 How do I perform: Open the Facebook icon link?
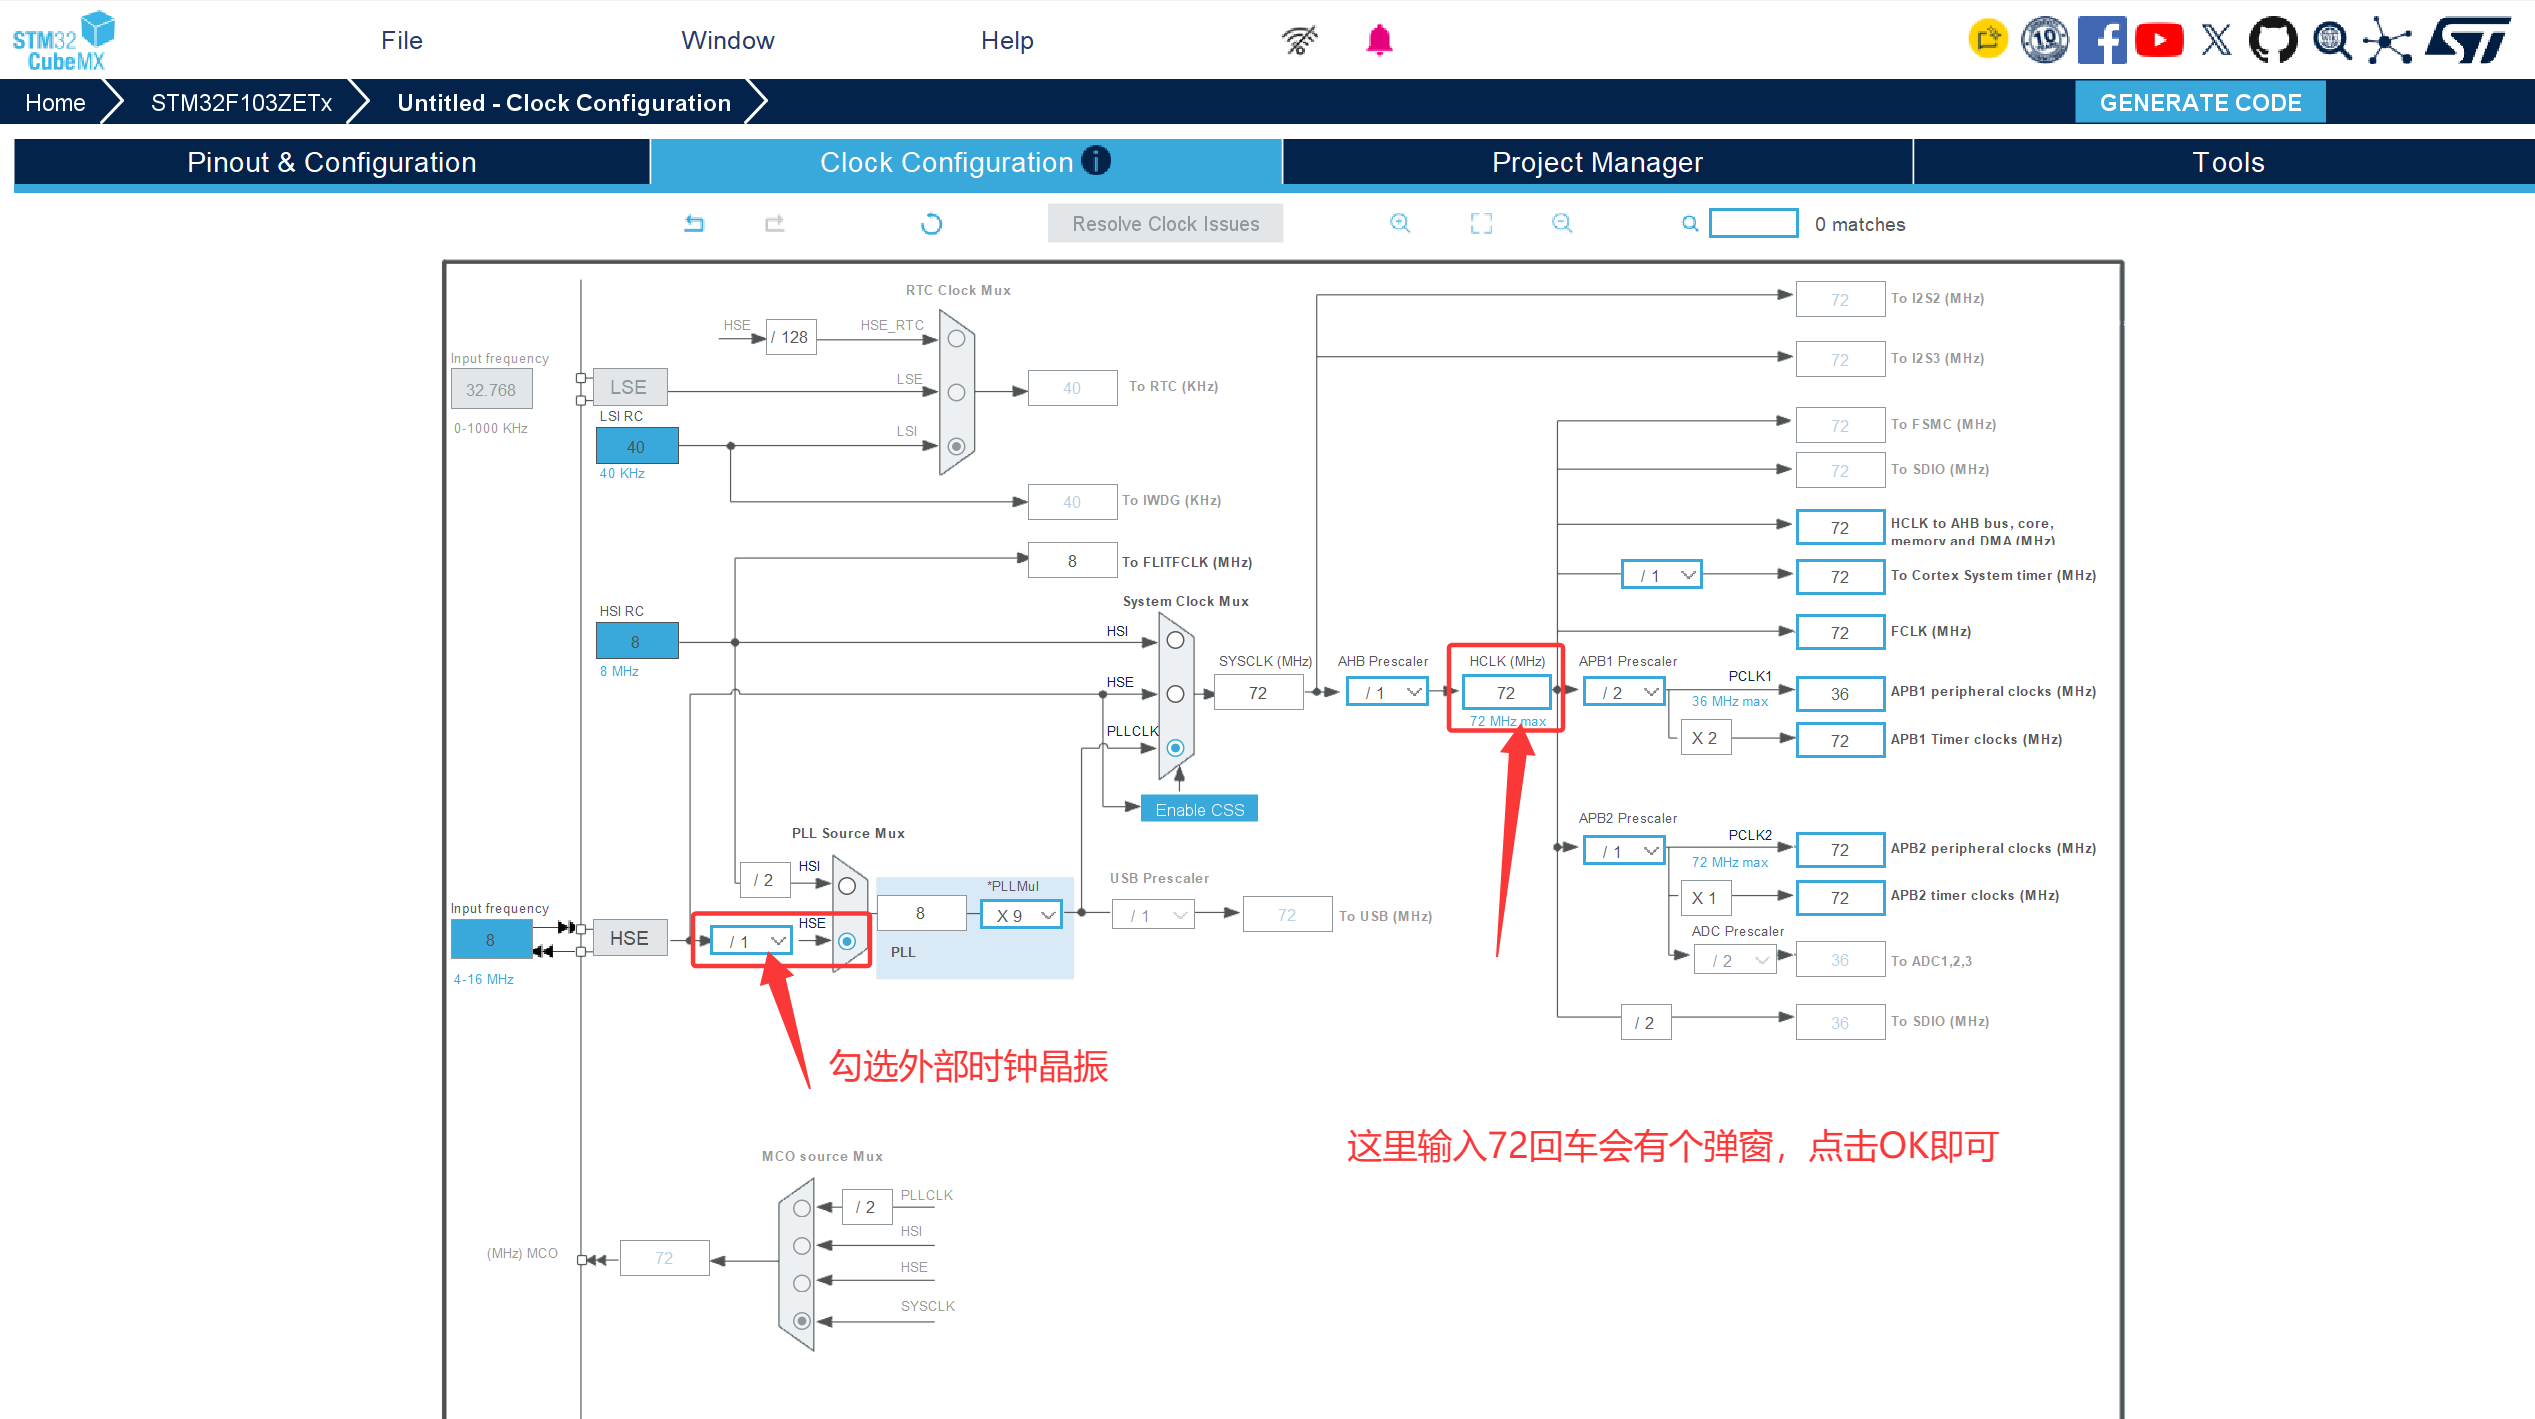[2101, 40]
